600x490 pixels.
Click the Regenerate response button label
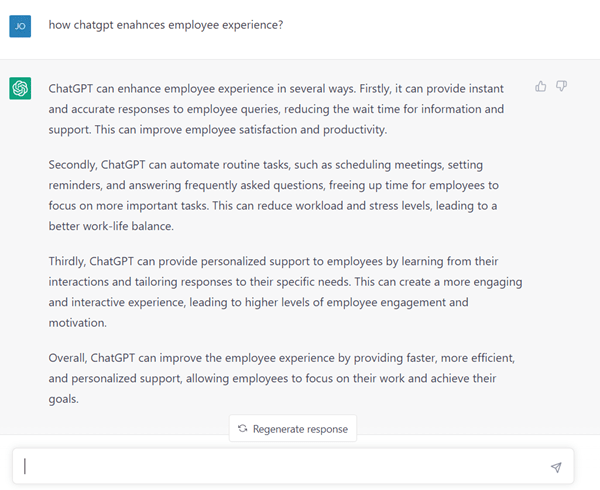click(x=300, y=429)
